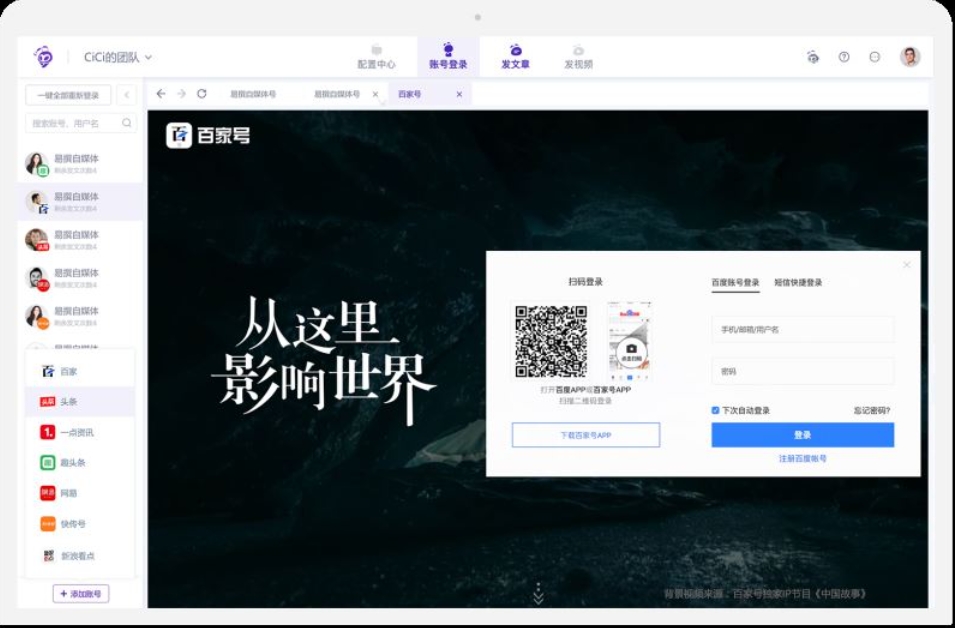The width and height of the screenshot is (958, 628).
Task: Open the 注册百度帐号 link
Action: coord(802,458)
